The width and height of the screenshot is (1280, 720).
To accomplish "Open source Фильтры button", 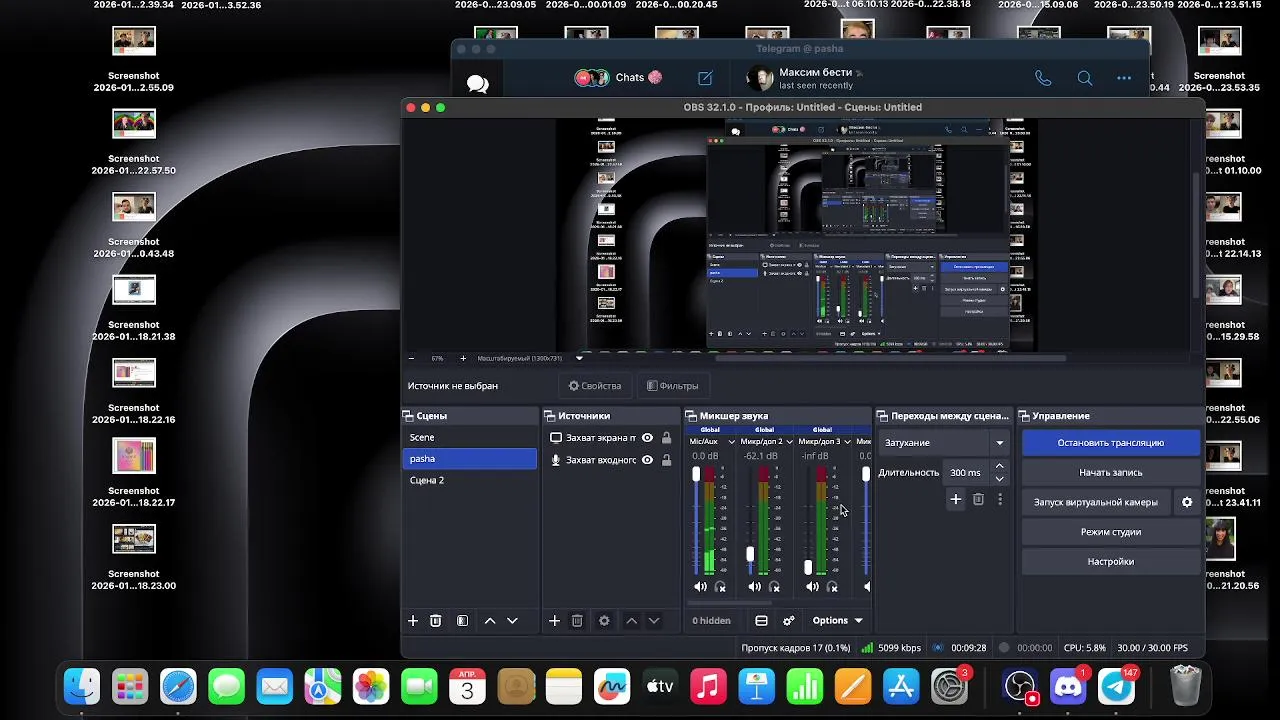I will point(672,386).
